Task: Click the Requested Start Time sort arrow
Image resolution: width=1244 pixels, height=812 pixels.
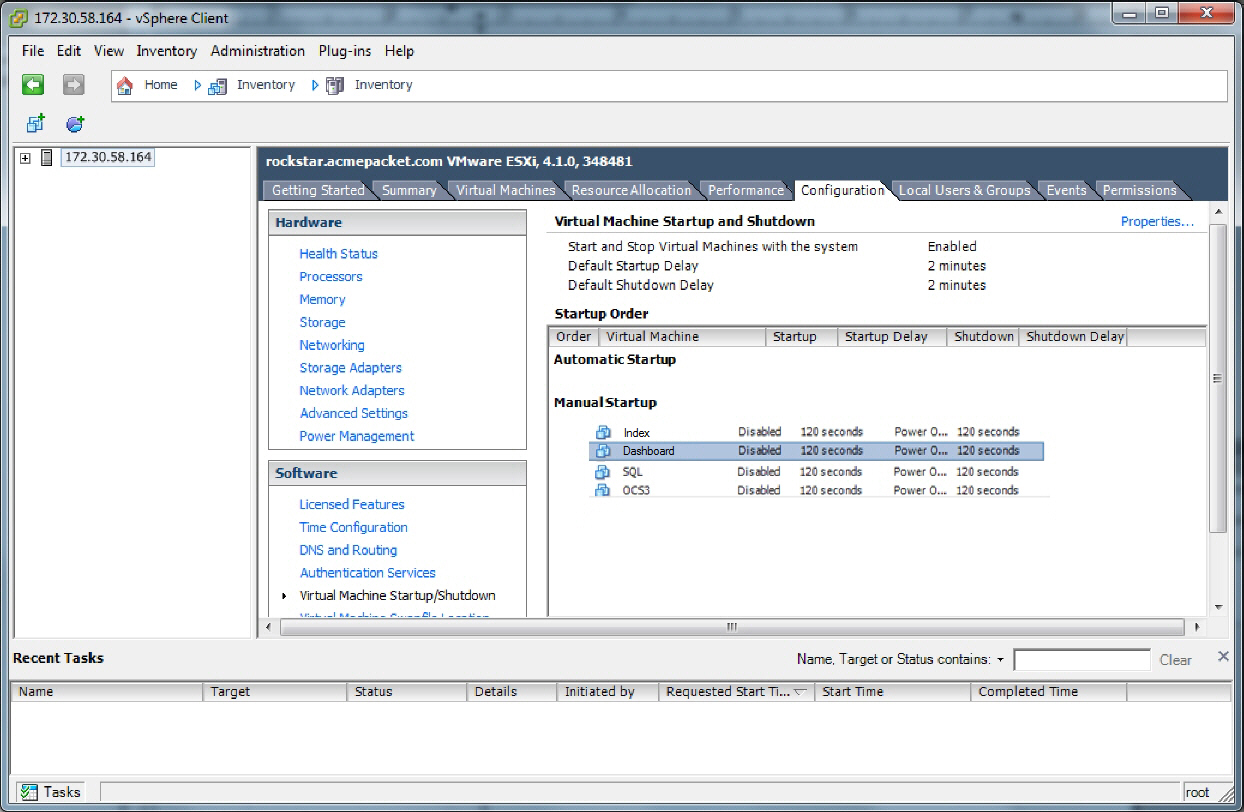Action: tap(800, 692)
